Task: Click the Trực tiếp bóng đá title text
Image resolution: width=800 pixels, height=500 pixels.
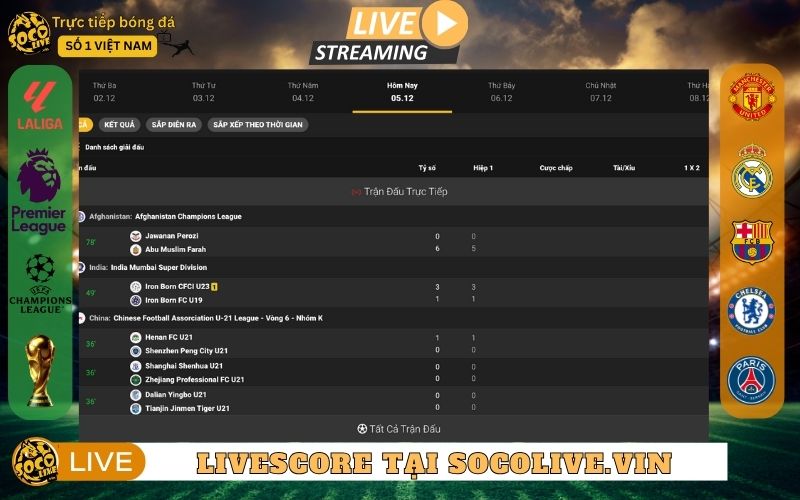Action: point(113,22)
